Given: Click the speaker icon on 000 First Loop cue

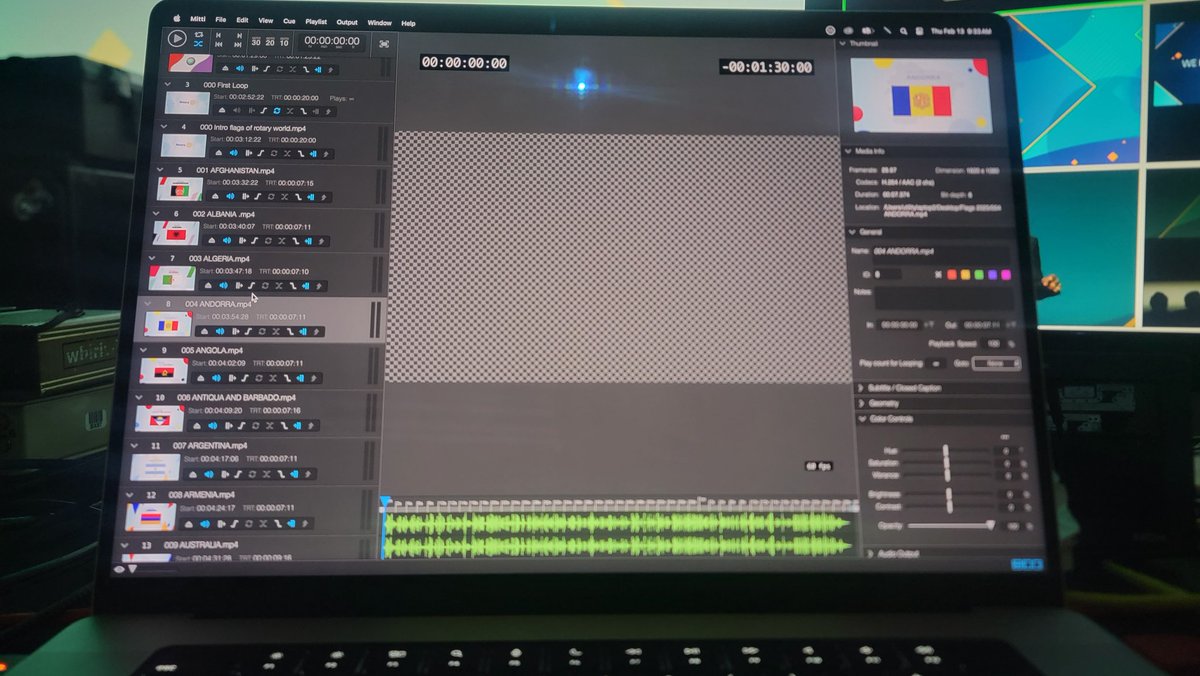Looking at the screenshot, I should point(235,110).
